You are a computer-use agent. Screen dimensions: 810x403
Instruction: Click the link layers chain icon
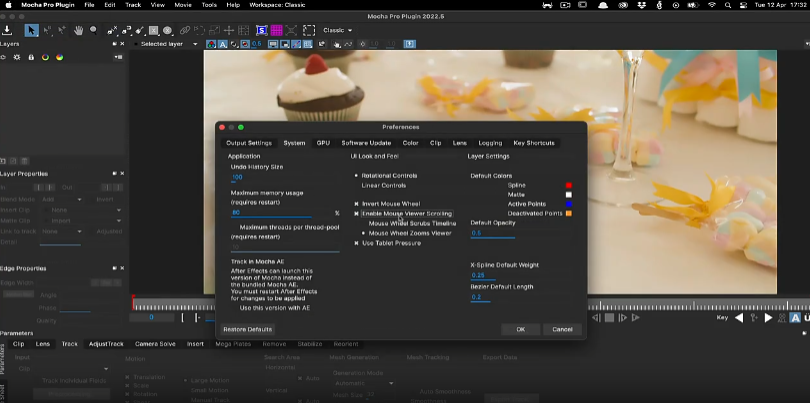tap(185, 30)
